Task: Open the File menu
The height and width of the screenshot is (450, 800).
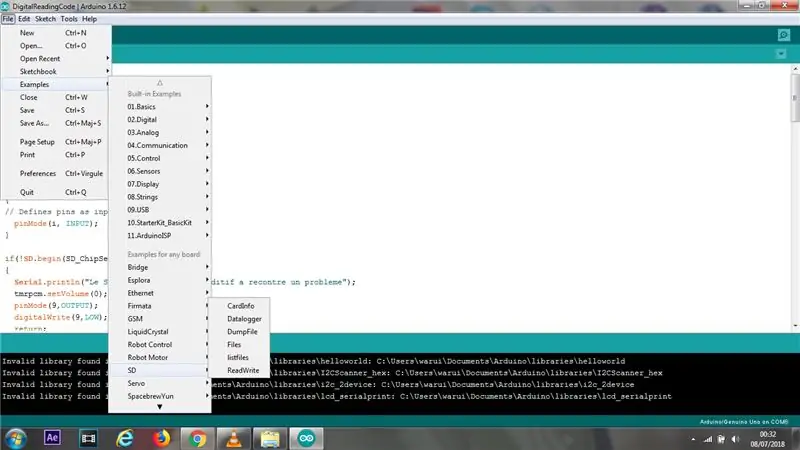Action: click(x=8, y=19)
